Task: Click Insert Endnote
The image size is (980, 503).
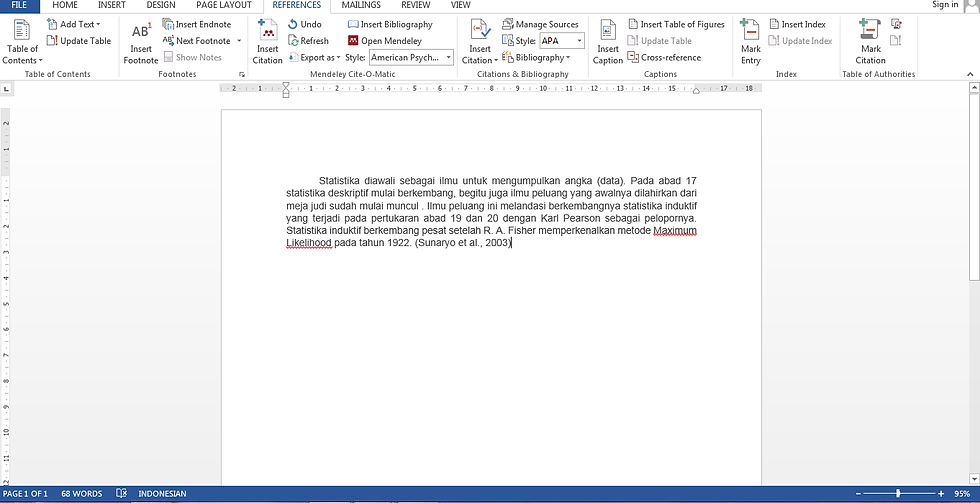Action: 197,24
